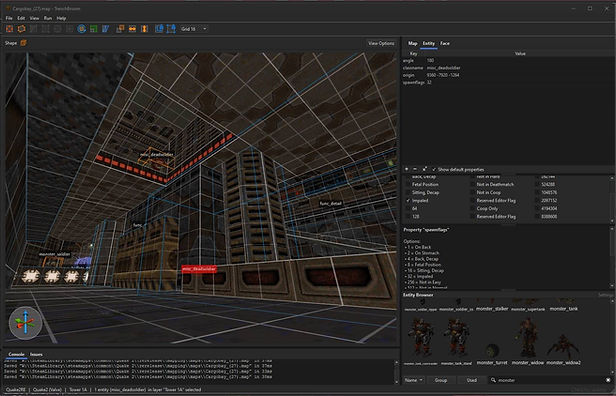
Task: Select the Entity inspector tab
Action: pyautogui.click(x=429, y=44)
